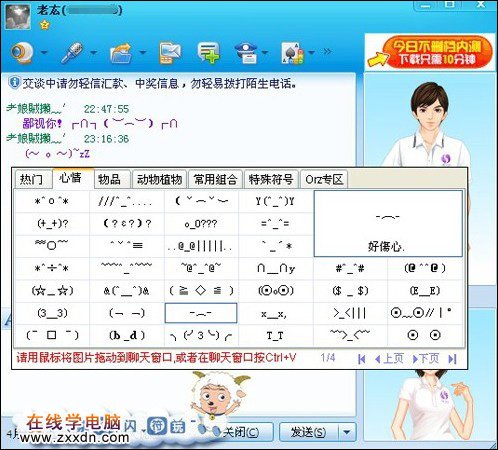Image resolution: width=498 pixels, height=450 pixels.
Task: Click the 发送(S) send button
Action: [x=309, y=432]
